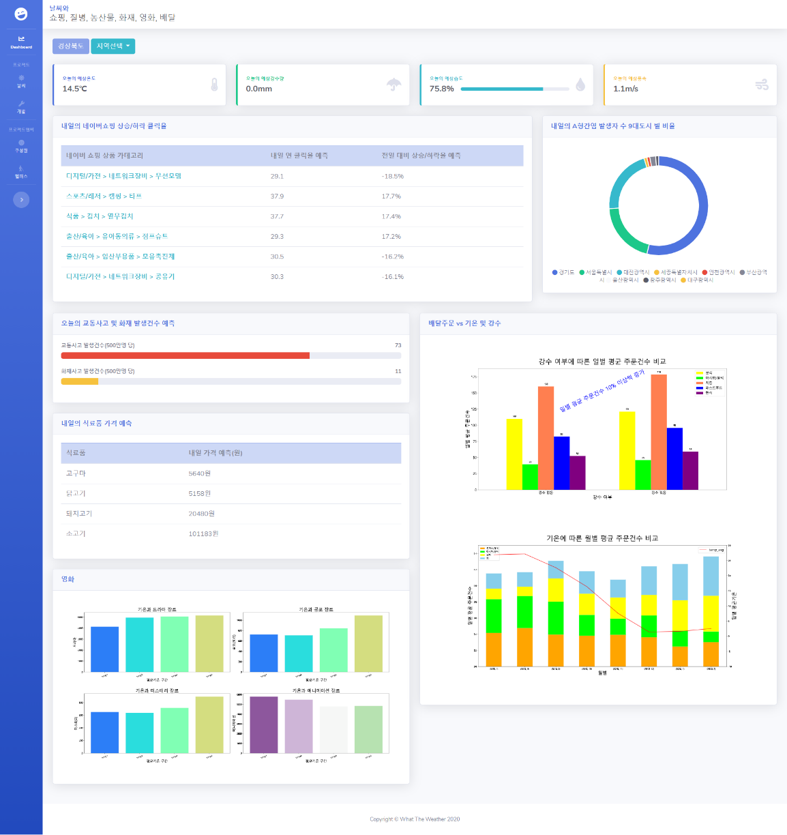Click the yellow fire incident progress bar

tap(79, 381)
